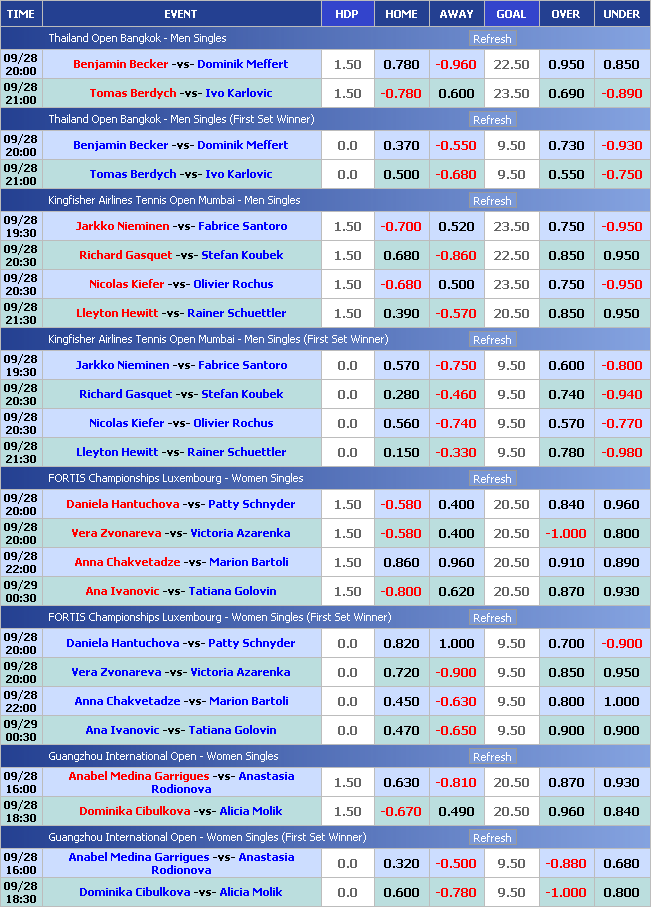651x907 pixels.
Task: Refresh Guangzhou Women Singles First Set Winner section
Action: (491, 838)
